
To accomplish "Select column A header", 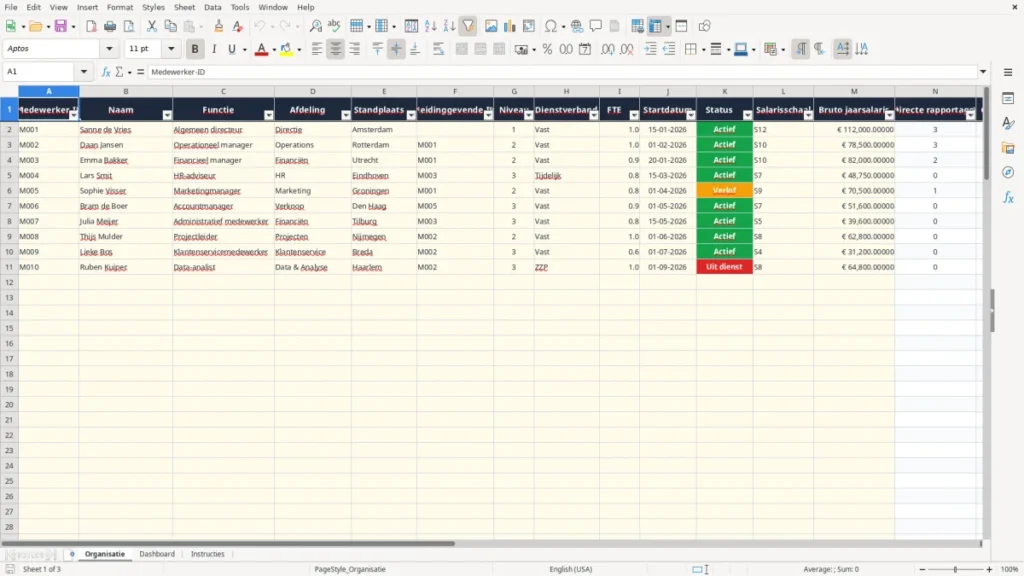I will (49, 91).
